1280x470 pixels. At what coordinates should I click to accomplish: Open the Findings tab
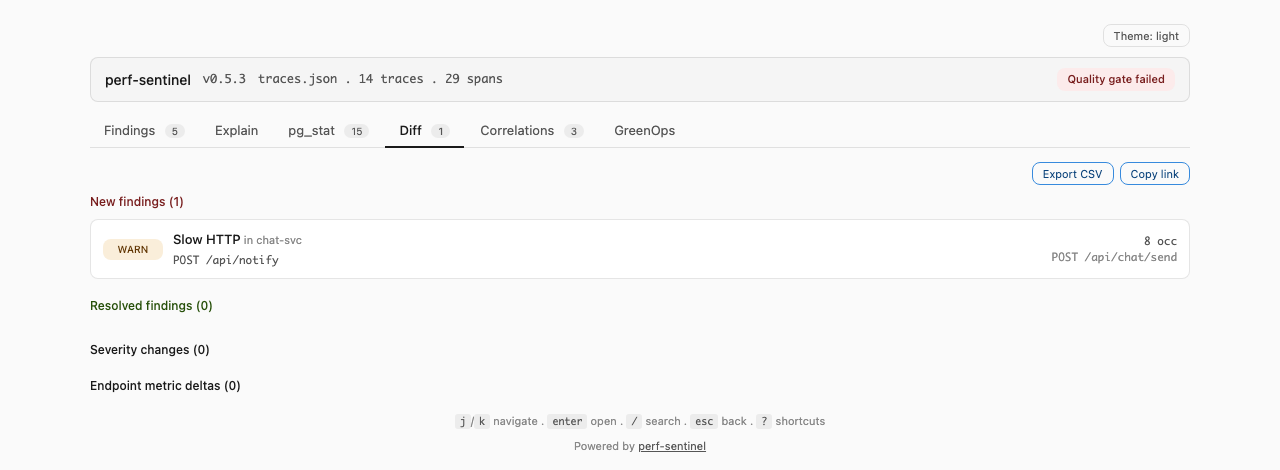coord(144,131)
